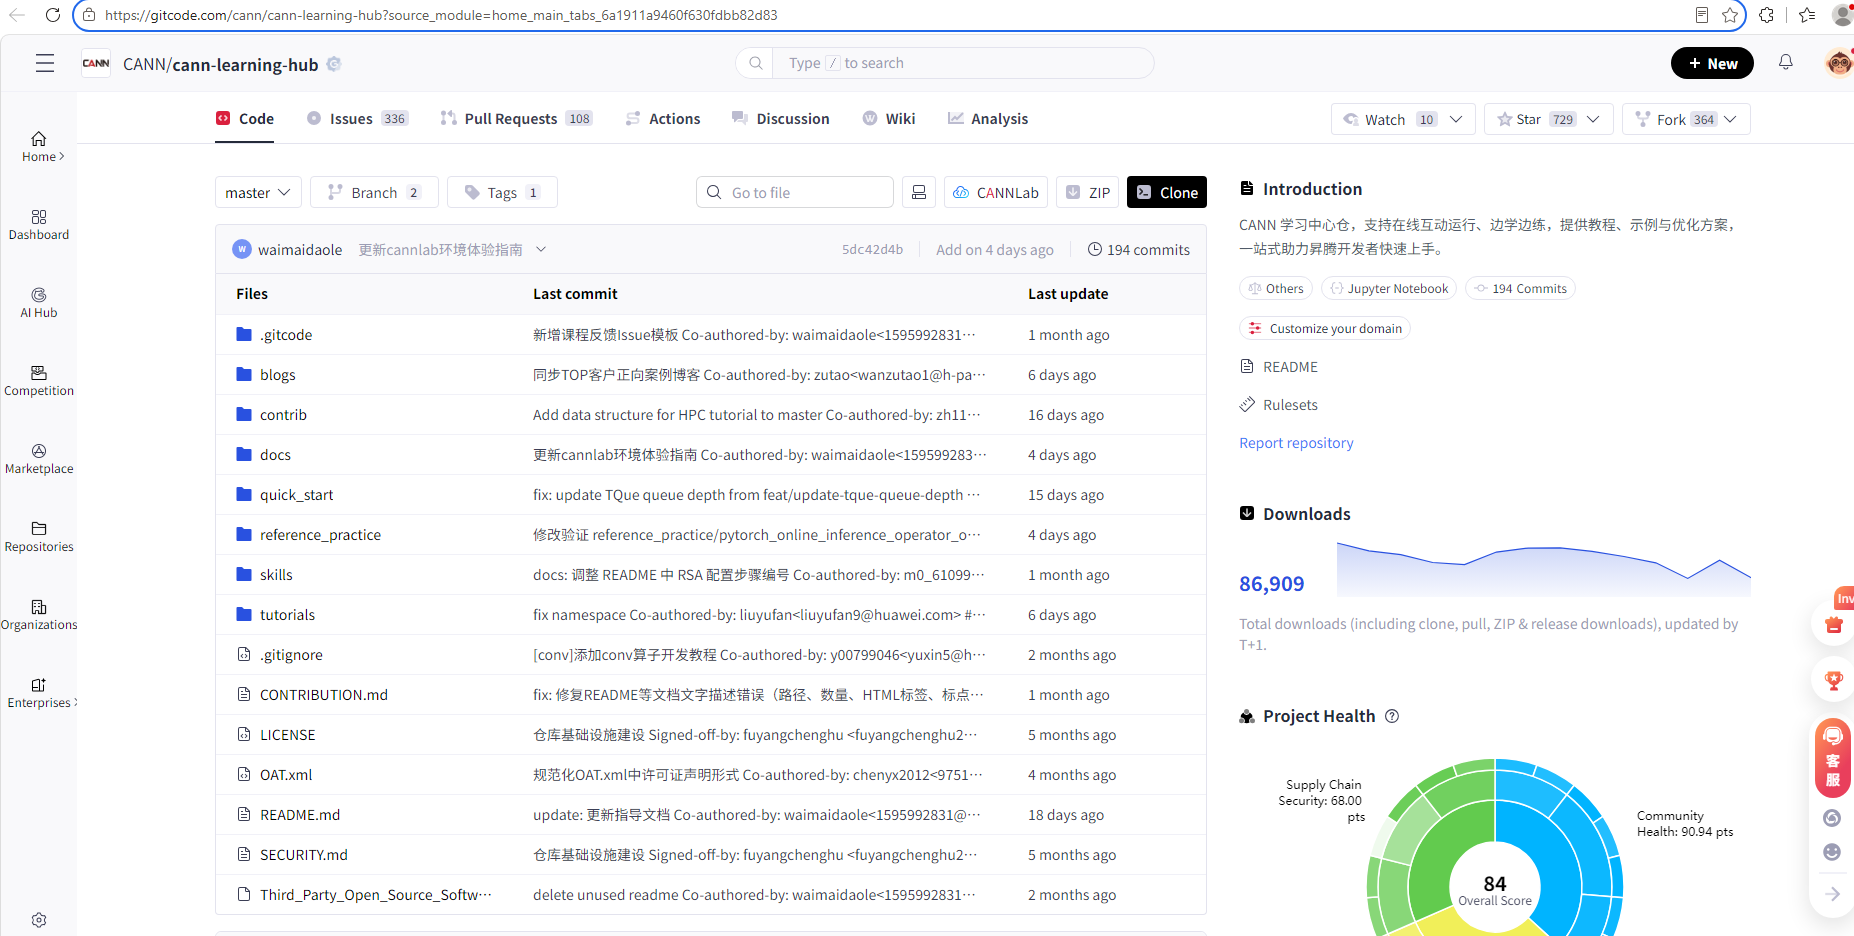Open settings gear in sidebar

[39, 920]
